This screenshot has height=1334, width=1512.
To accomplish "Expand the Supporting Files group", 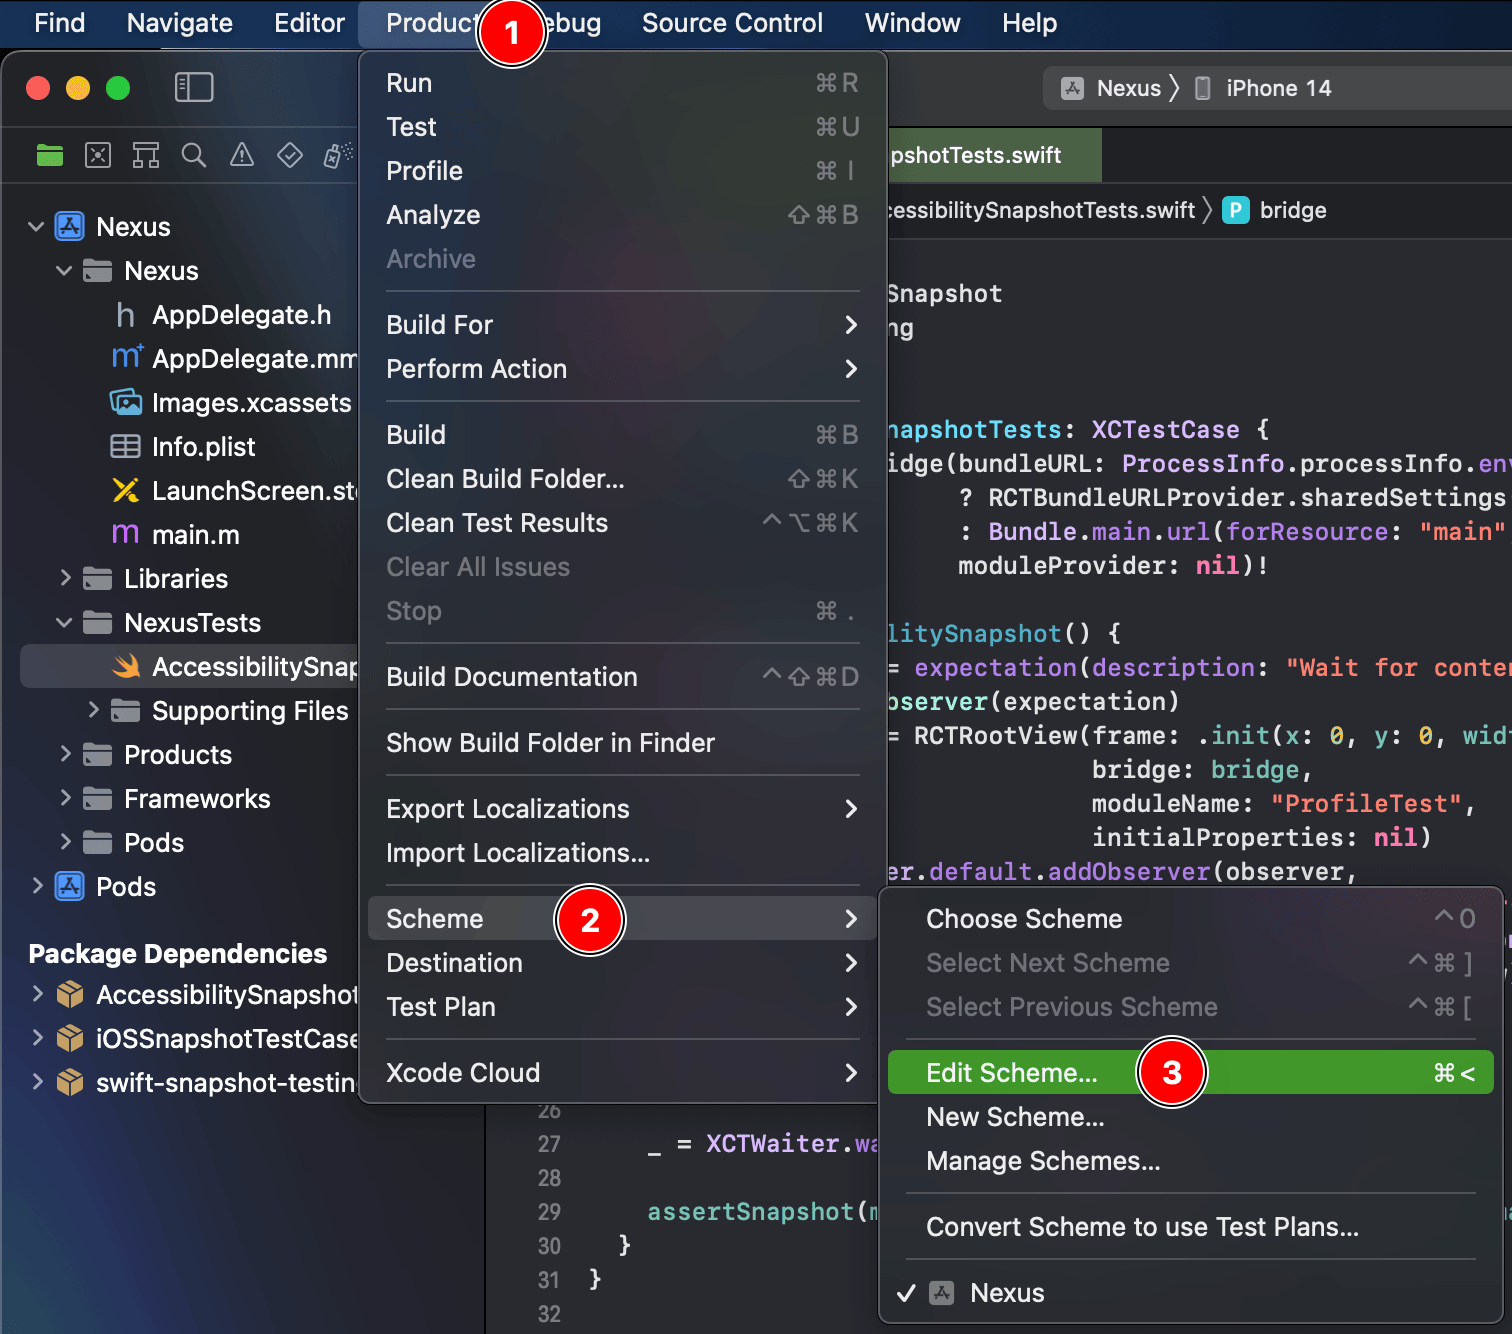I will click(93, 711).
